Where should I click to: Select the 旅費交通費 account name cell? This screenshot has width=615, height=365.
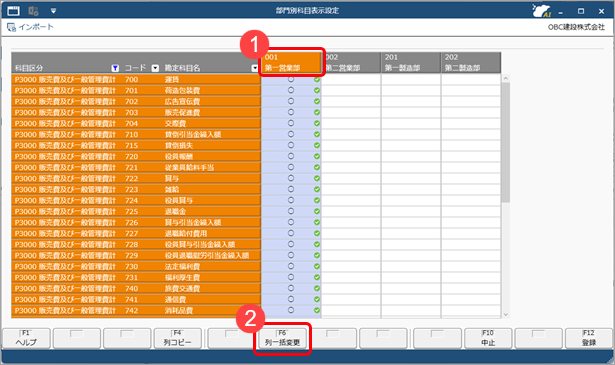(182, 289)
